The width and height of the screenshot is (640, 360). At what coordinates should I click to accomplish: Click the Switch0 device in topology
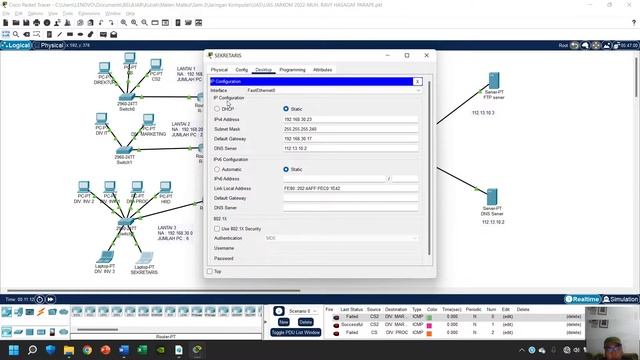(x=127, y=98)
